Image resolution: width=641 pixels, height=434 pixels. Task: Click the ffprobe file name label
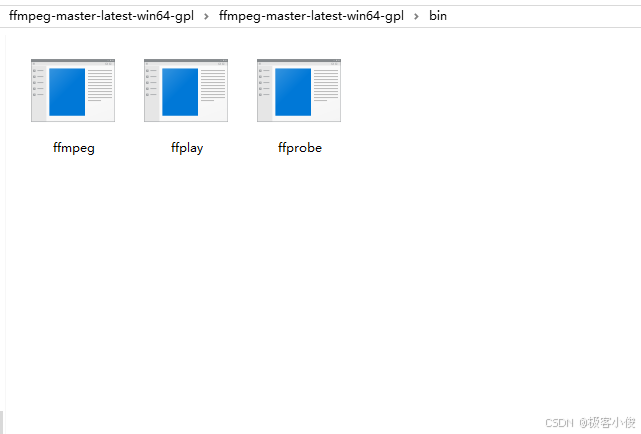(300, 148)
